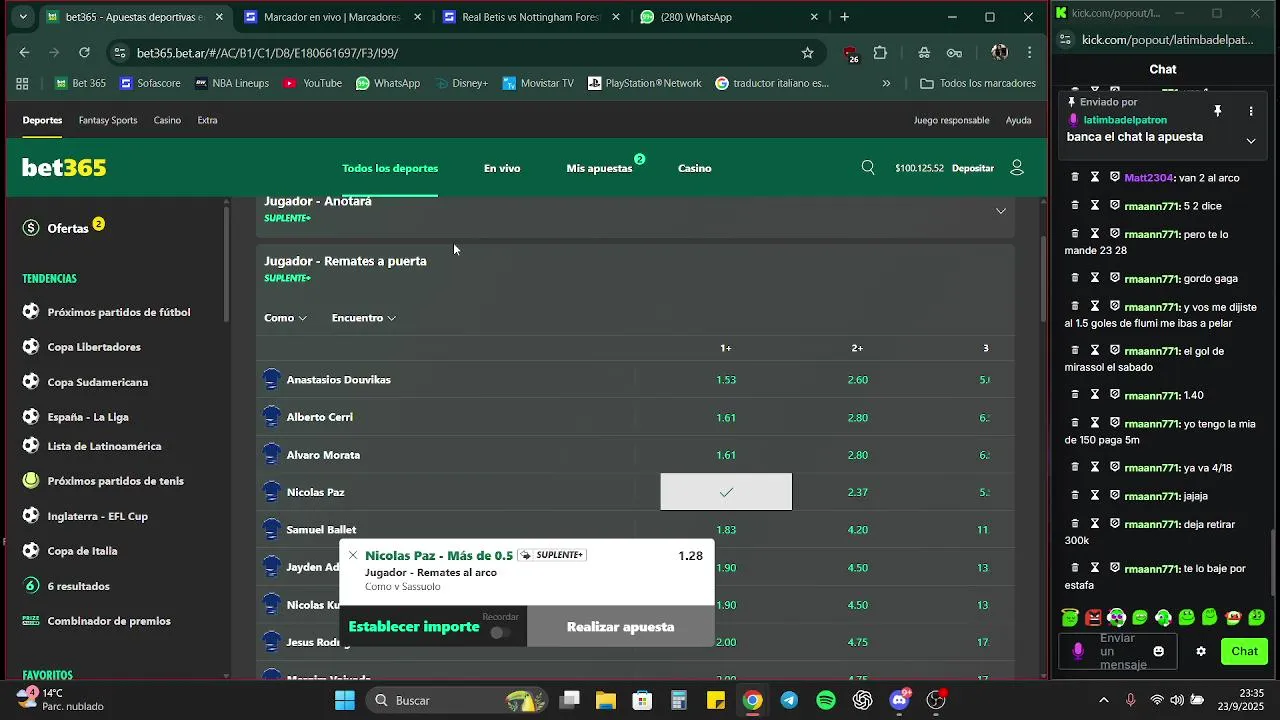Open emoji picker in Kick chat input

1159,651
